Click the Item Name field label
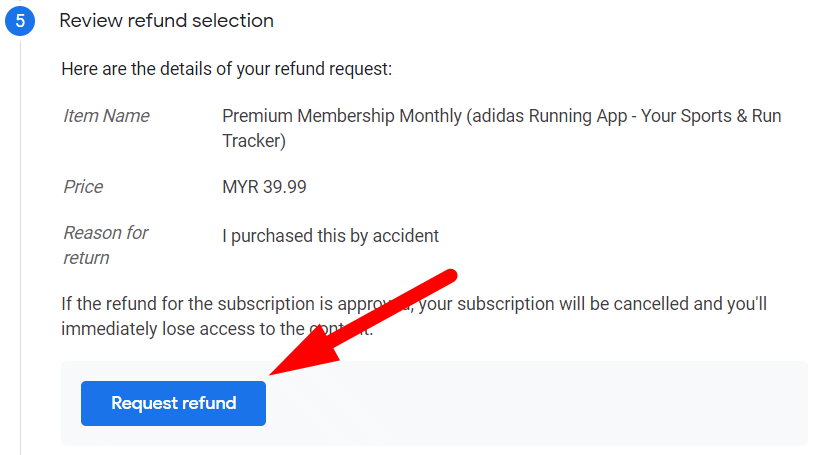The image size is (815, 455). pyautogui.click(x=106, y=116)
